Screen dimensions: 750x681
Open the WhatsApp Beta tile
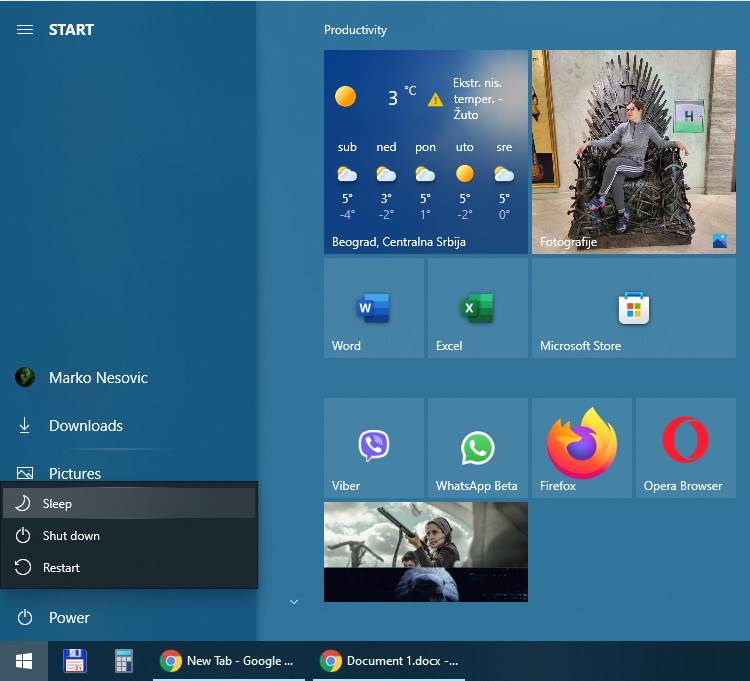(x=478, y=448)
